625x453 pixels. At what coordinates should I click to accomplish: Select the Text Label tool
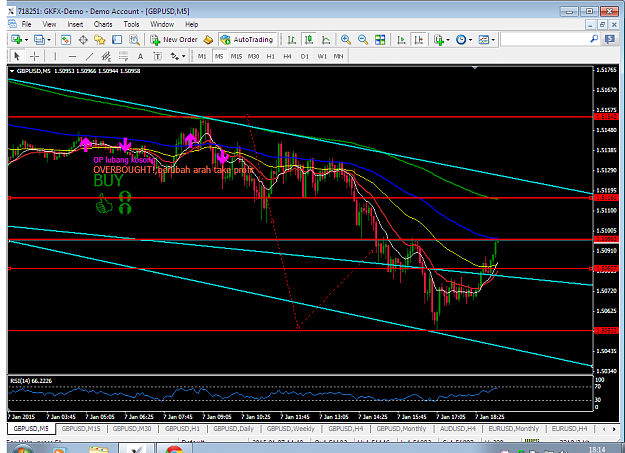tap(157, 56)
